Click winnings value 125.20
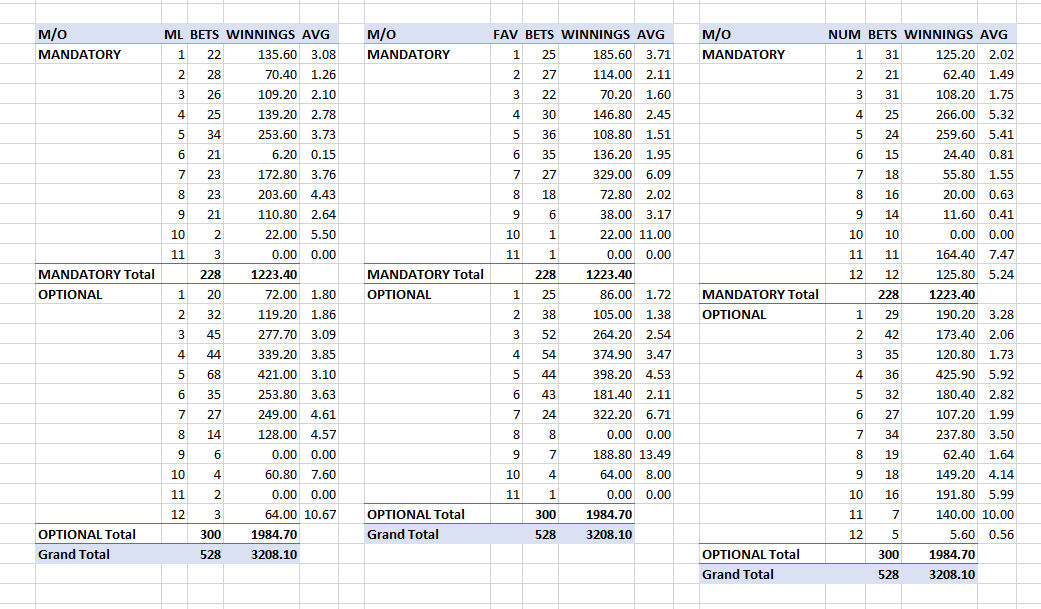The image size is (1041, 609). tap(955, 54)
